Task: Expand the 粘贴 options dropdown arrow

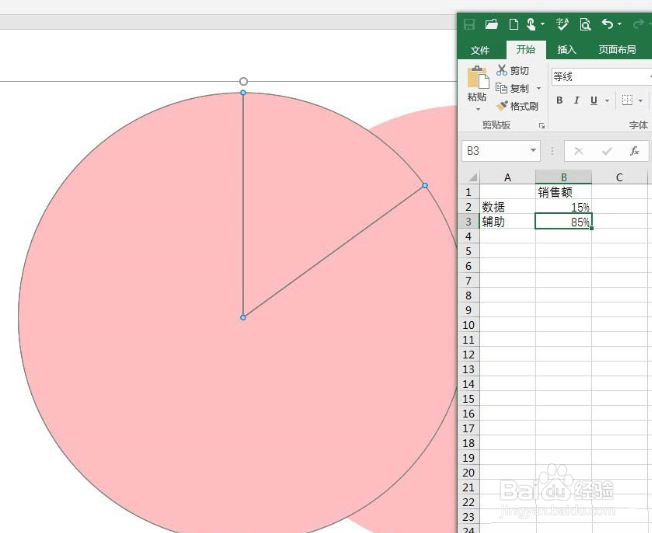Action: coord(478,109)
